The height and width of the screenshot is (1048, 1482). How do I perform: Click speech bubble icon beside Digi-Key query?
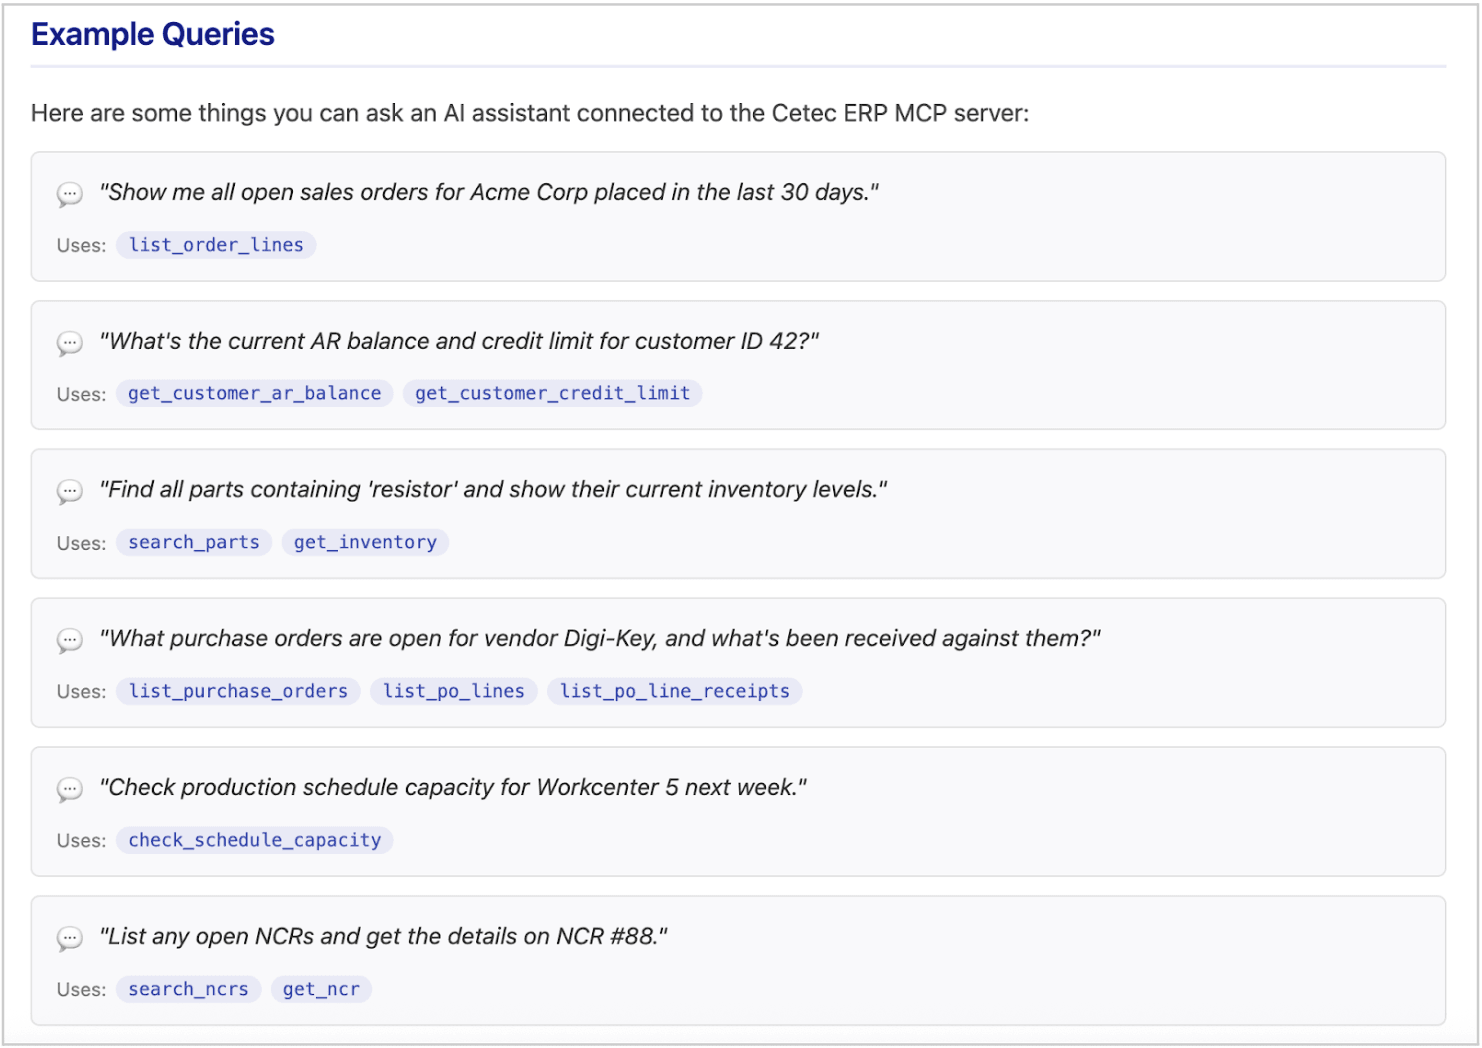click(x=70, y=640)
